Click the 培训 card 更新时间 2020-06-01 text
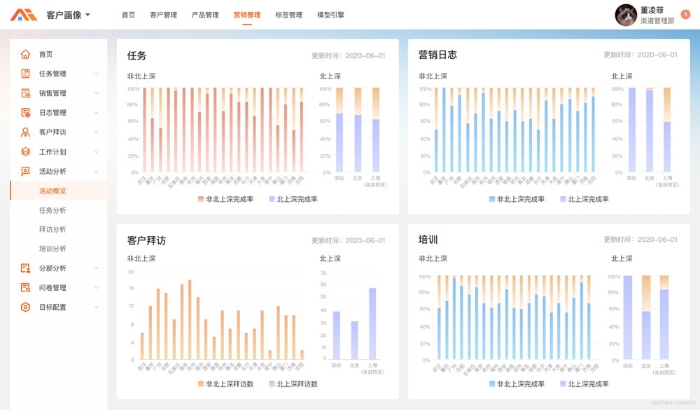The width and height of the screenshot is (700, 410). (641, 240)
